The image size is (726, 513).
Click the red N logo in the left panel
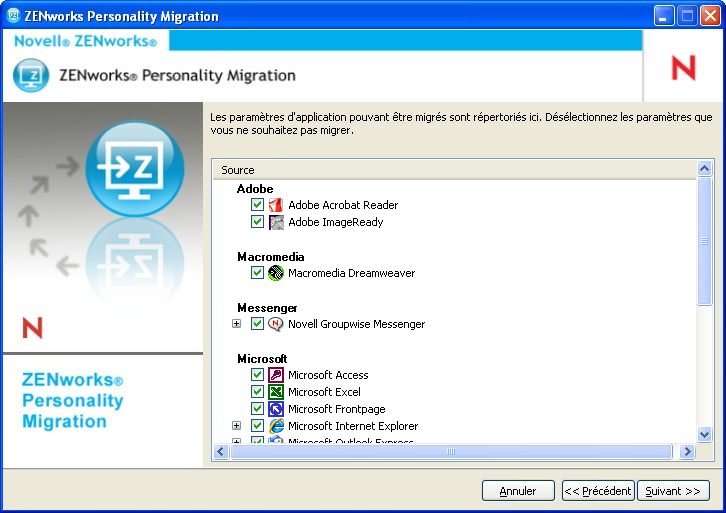tap(32, 328)
